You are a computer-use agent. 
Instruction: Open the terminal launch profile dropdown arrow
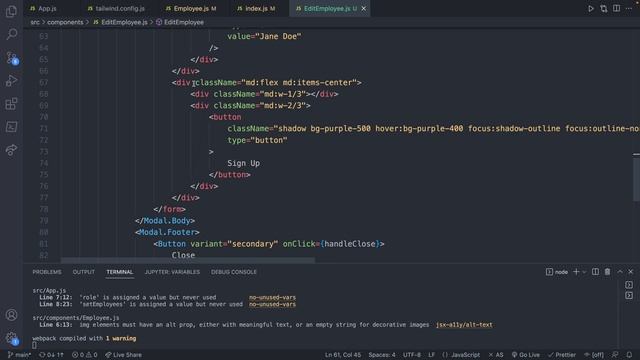tap(584, 272)
